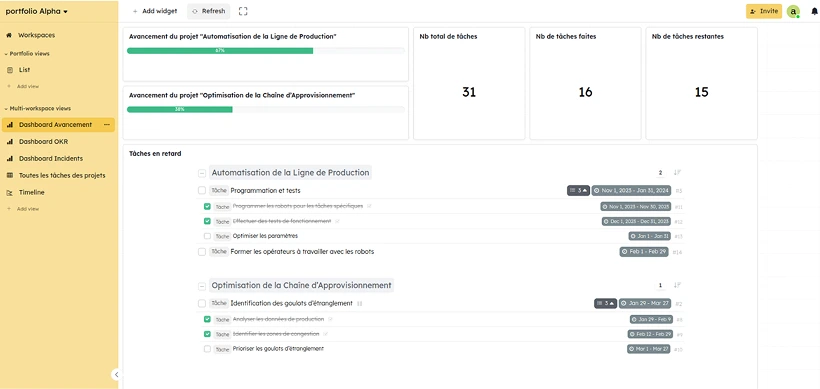Viewport: 820px width, 389px height.
Task: Click the Feb 1 - Feb 29 date badge
Action: pos(644,251)
